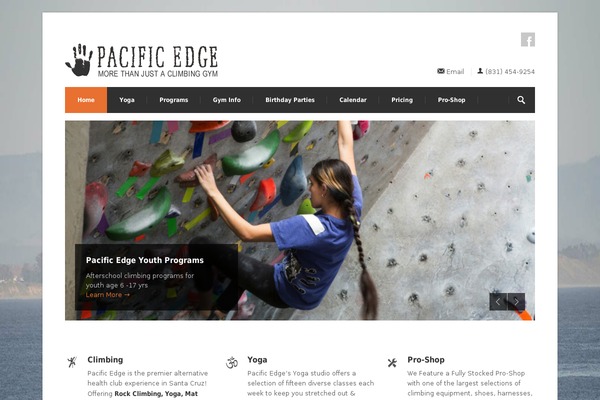Click the Learn More link on slider
This screenshot has width=600, height=400.
(x=108, y=295)
